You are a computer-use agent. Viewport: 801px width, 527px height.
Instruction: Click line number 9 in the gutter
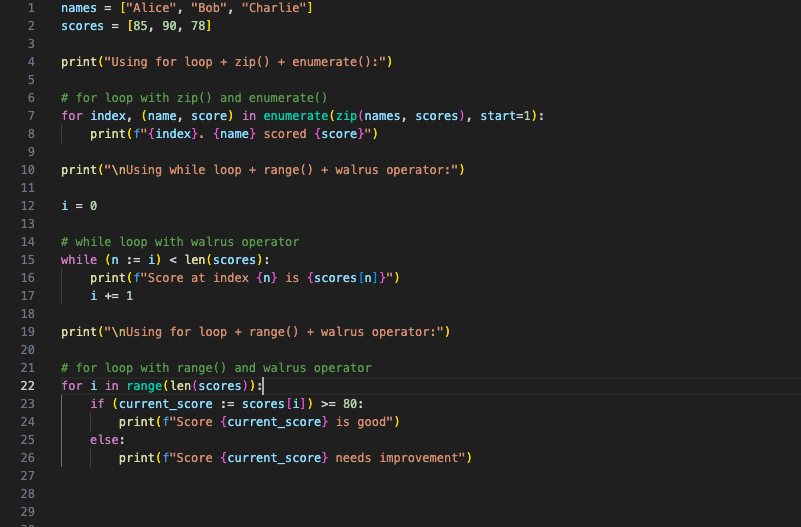click(x=32, y=152)
